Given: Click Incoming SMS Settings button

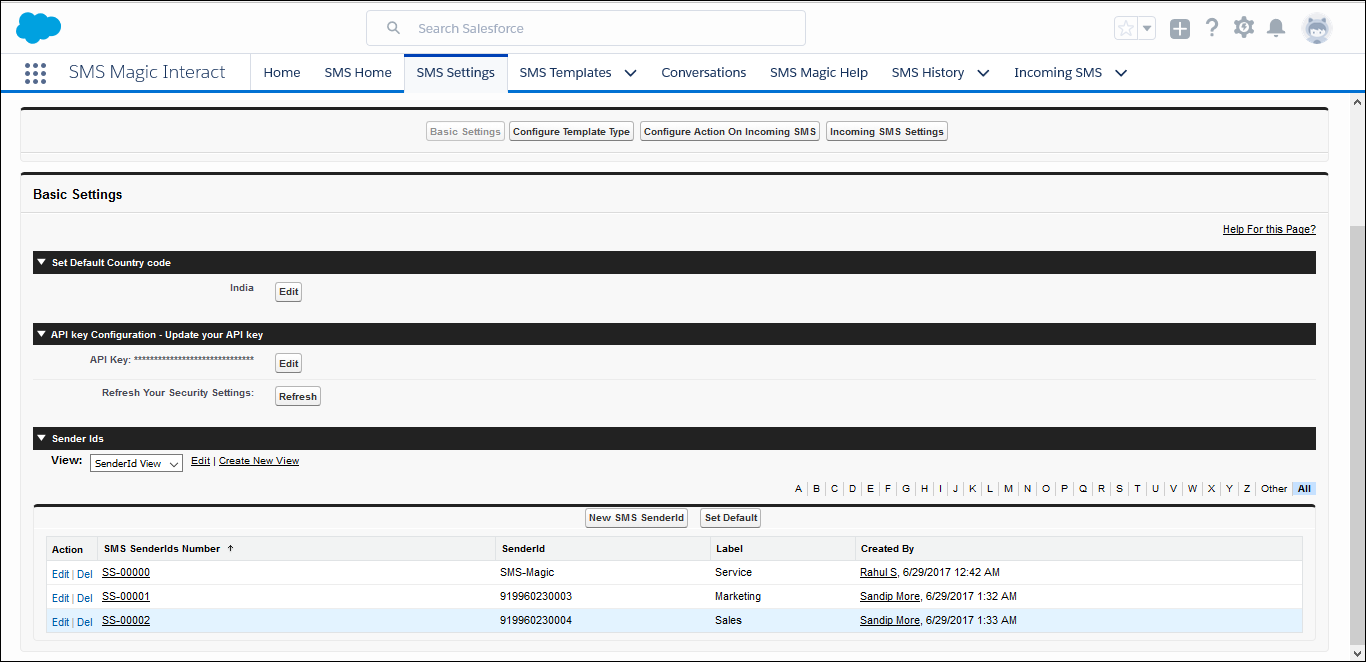Looking at the screenshot, I should [x=887, y=132].
